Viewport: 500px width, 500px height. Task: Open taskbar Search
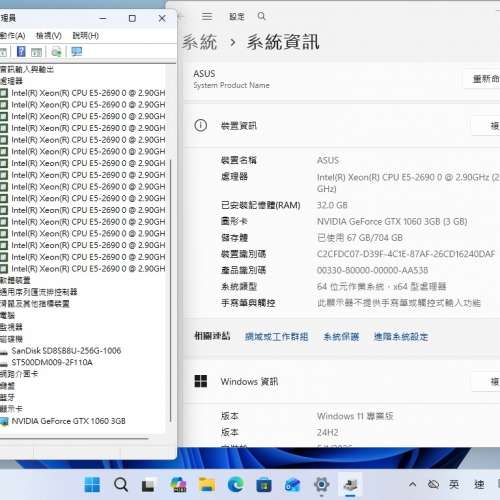pyautogui.click(x=121, y=484)
